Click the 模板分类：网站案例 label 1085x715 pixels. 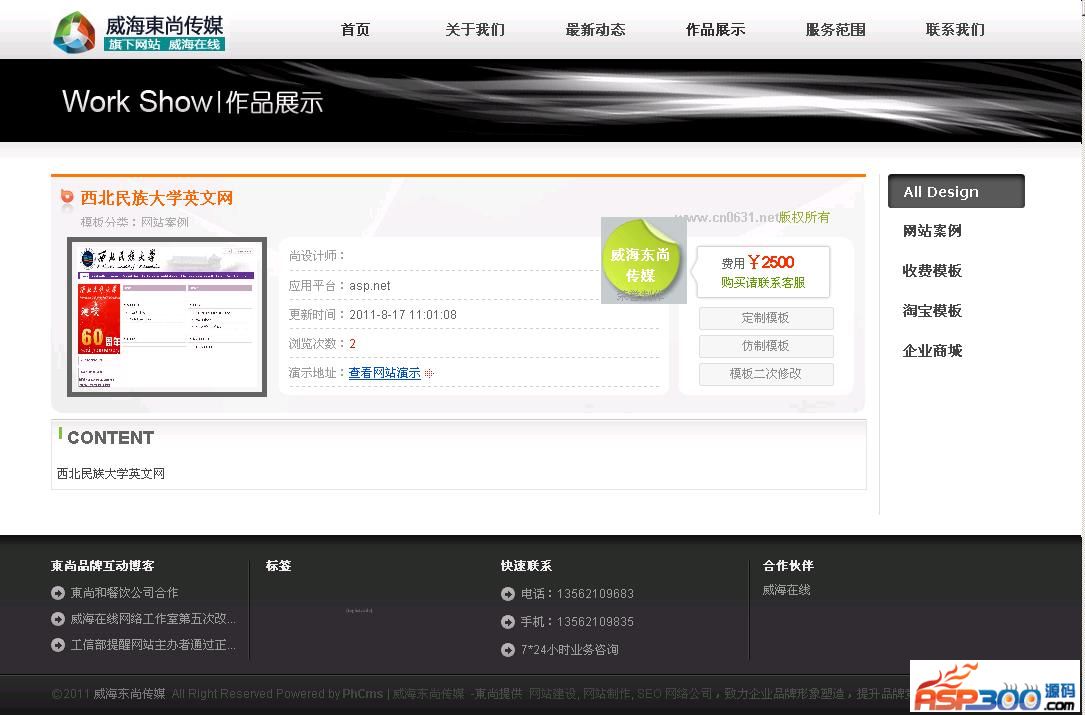click(x=134, y=222)
